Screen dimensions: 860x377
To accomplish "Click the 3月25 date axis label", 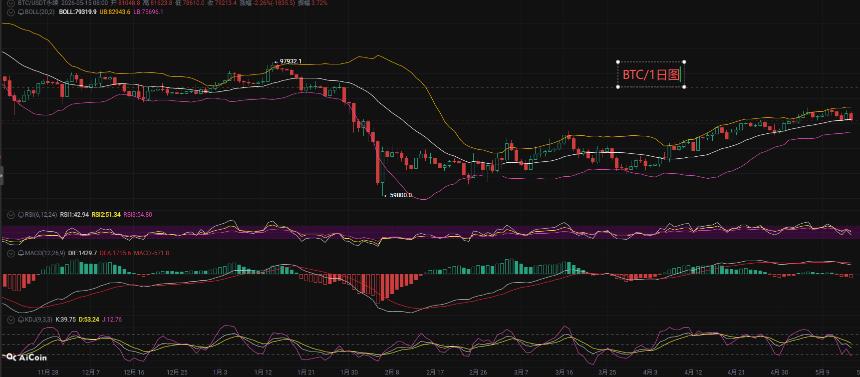I will click(x=607, y=372).
